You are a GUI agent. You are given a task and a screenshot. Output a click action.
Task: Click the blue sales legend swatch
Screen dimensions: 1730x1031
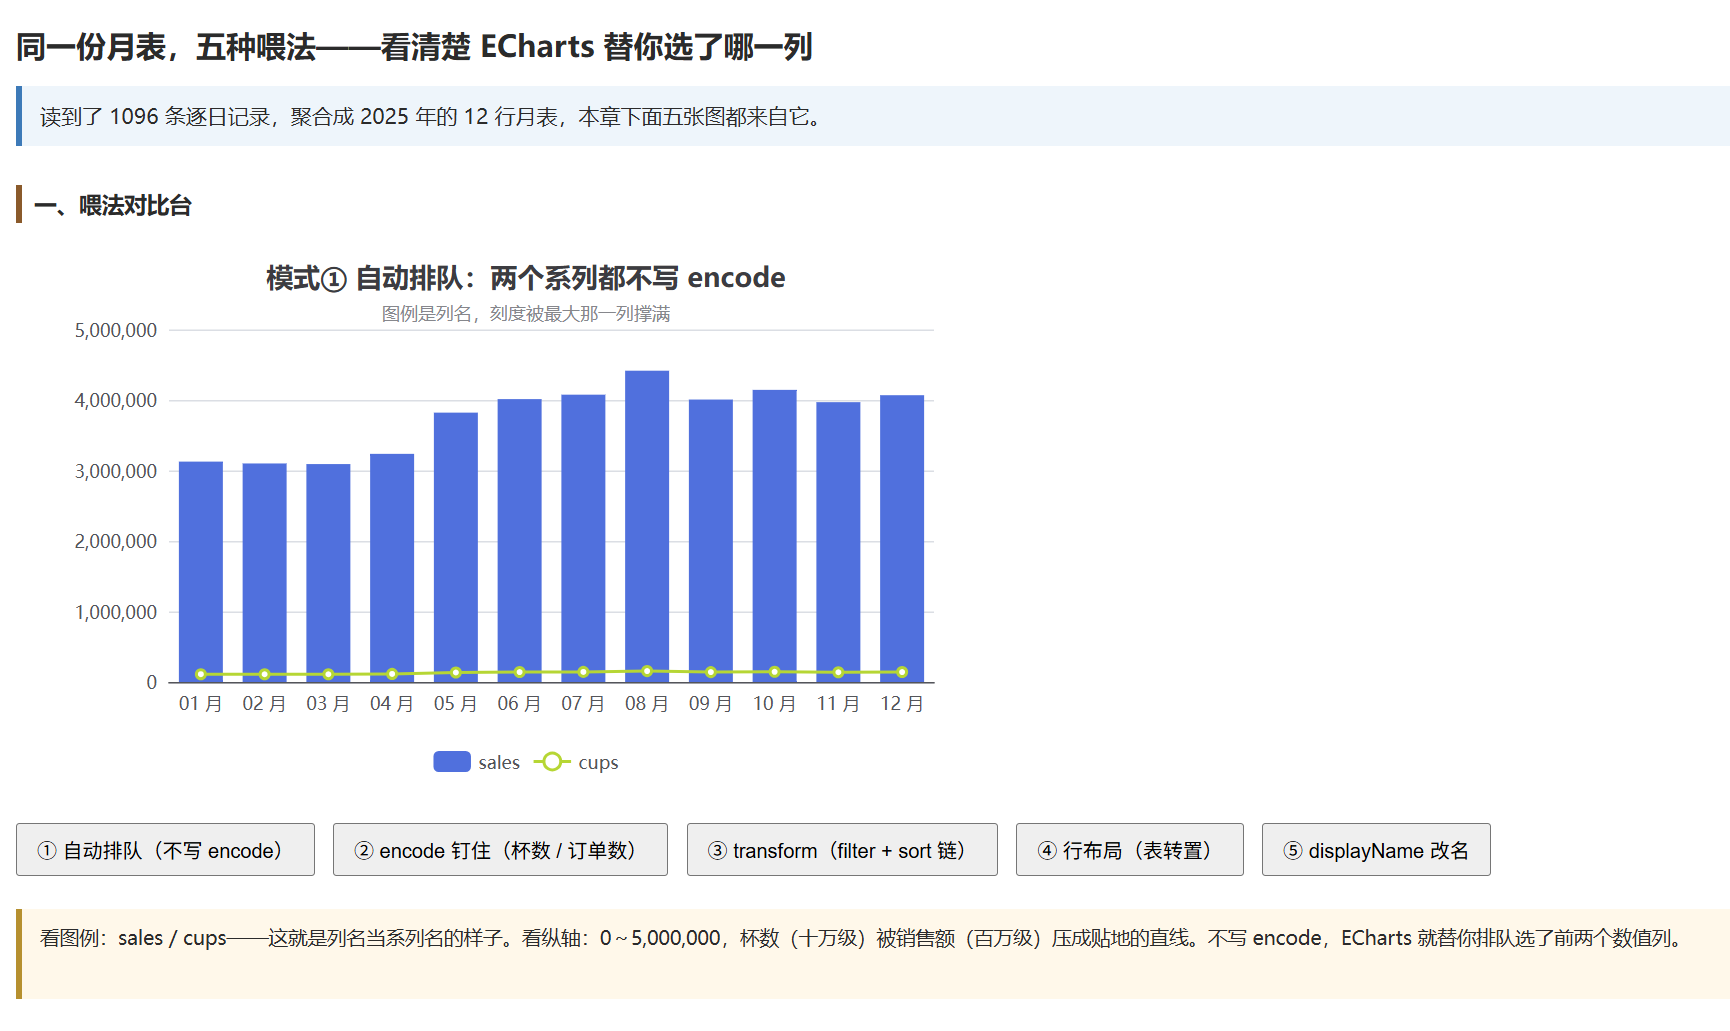point(452,762)
